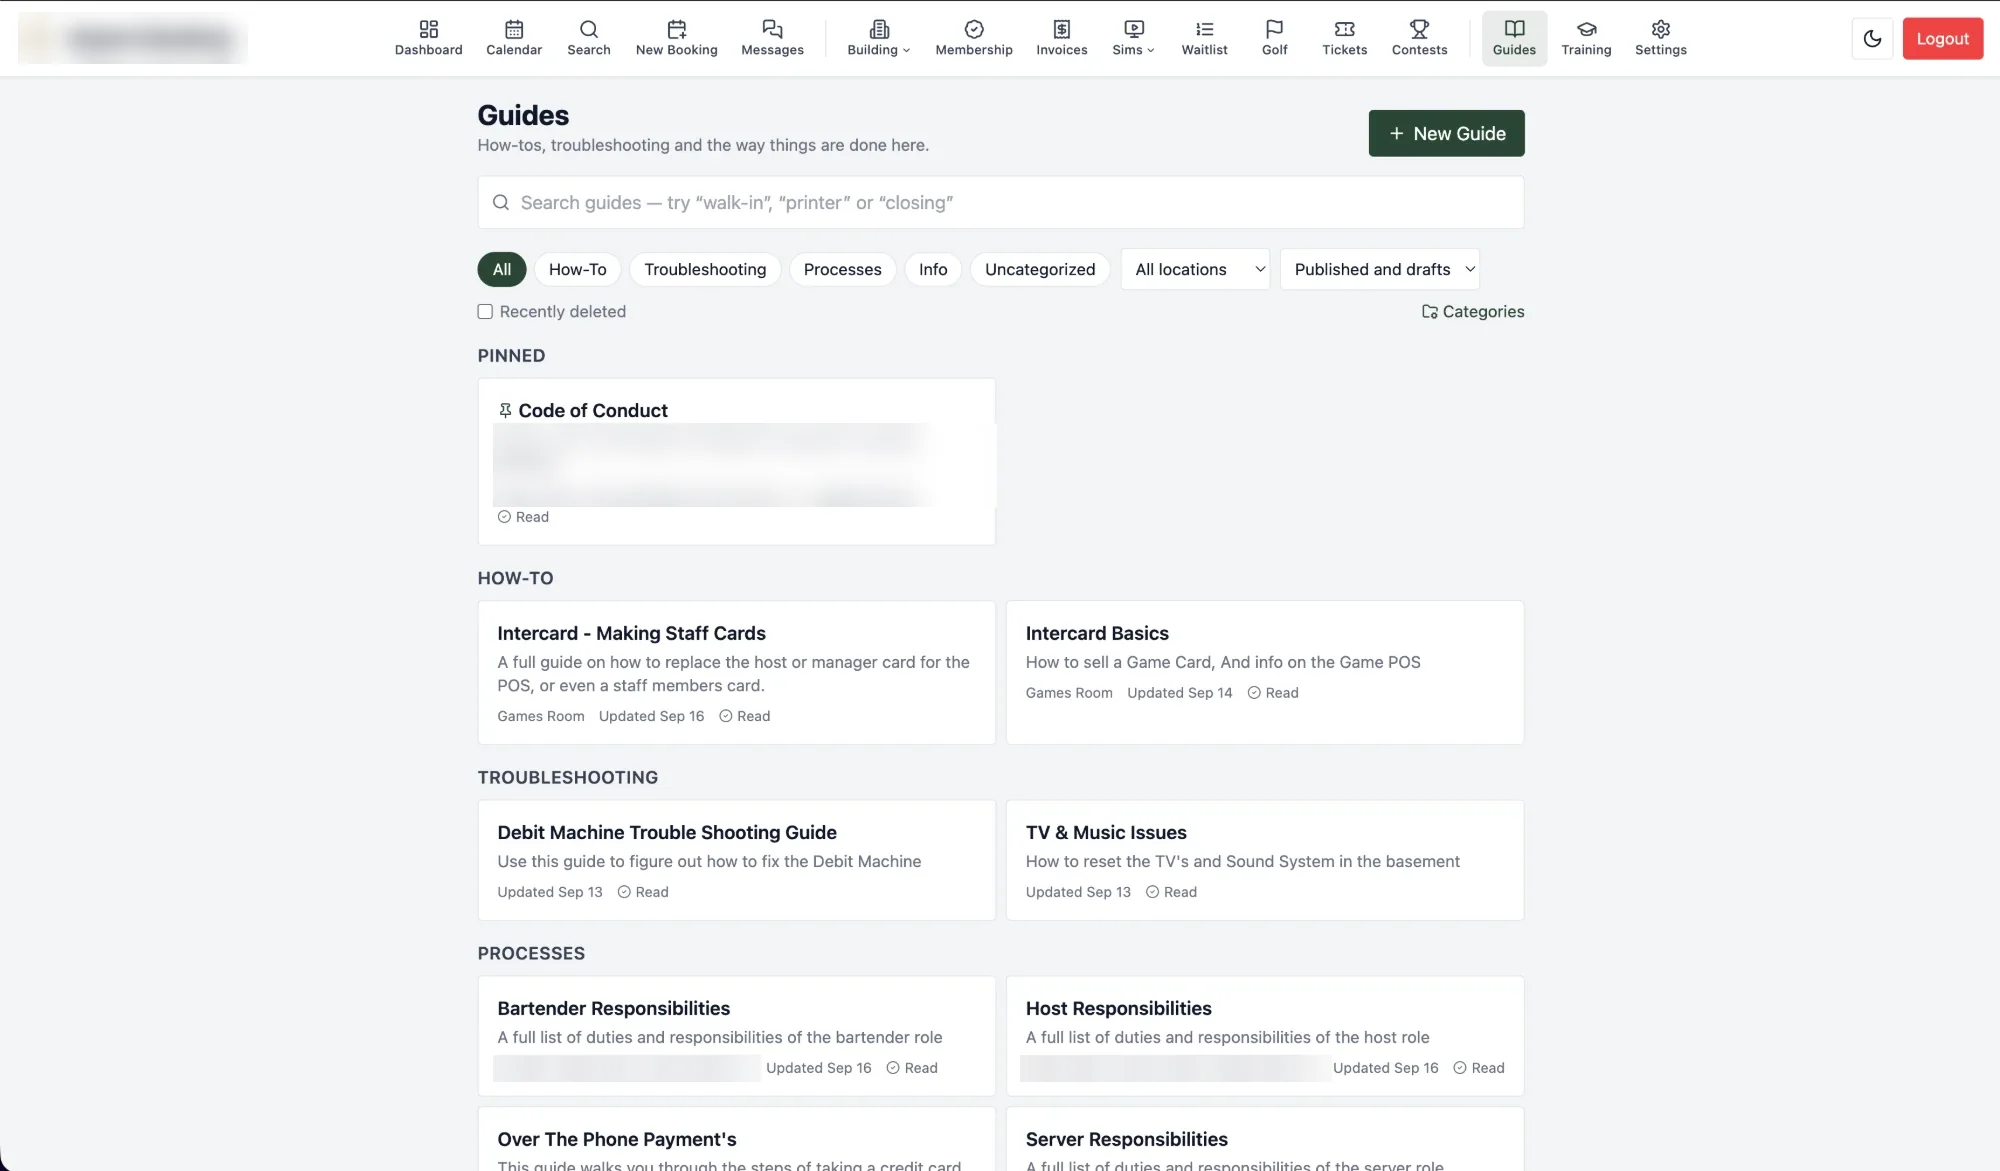Image resolution: width=2000 pixels, height=1171 pixels.
Task: Open the Server Responsibilities guide
Action: click(x=1265, y=1139)
